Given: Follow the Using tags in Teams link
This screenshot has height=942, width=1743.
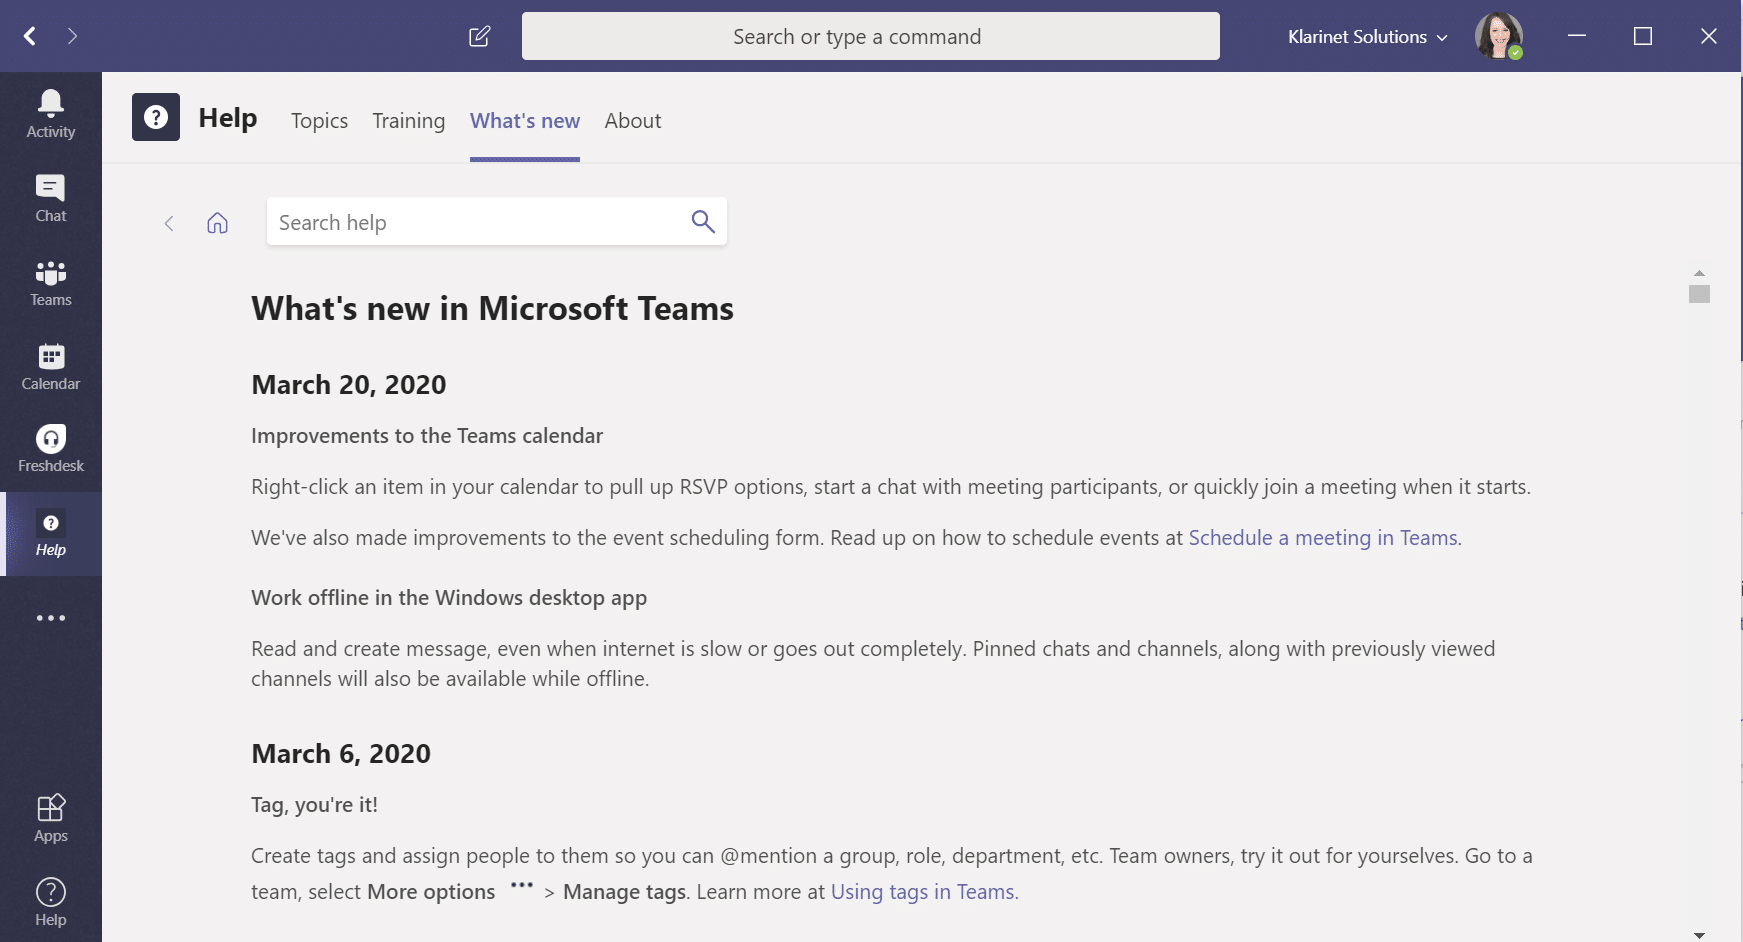Looking at the screenshot, I should click(922, 892).
